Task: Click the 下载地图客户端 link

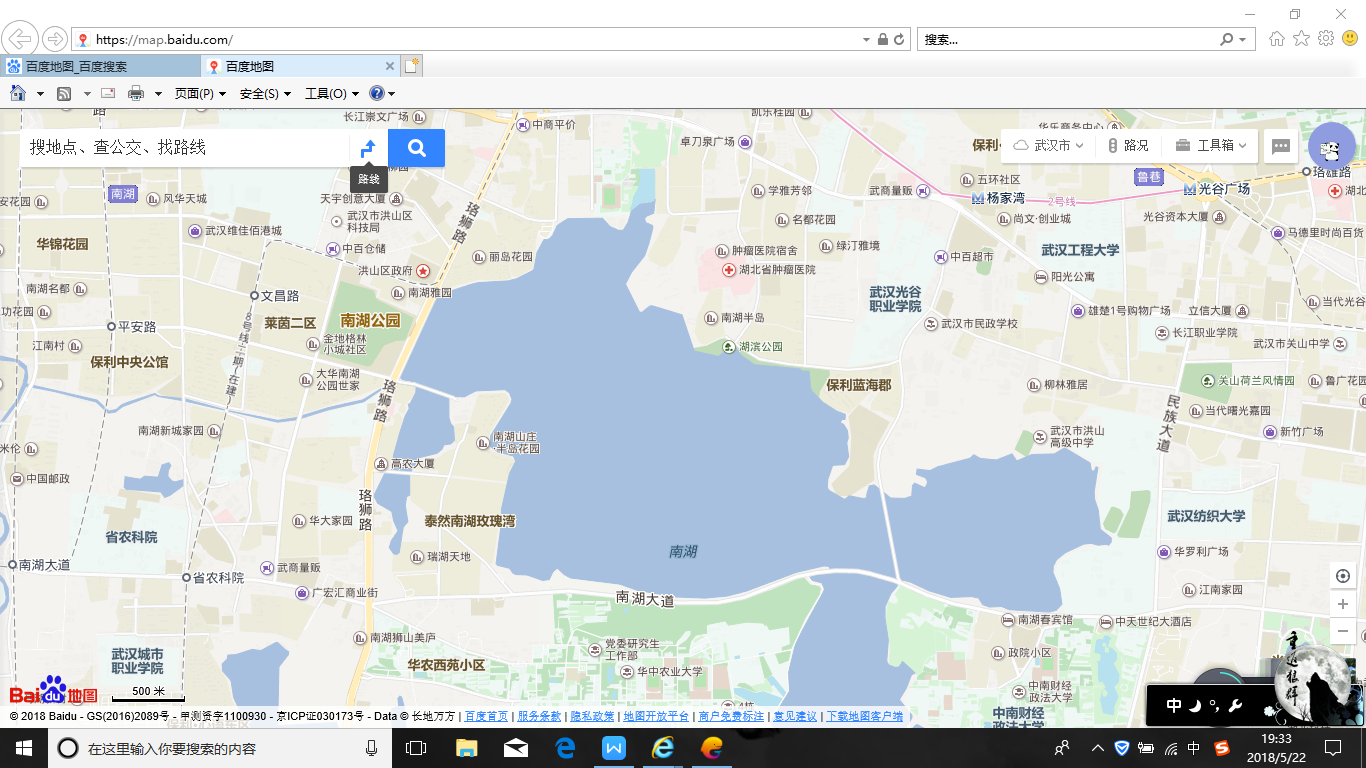Action: pos(865,716)
